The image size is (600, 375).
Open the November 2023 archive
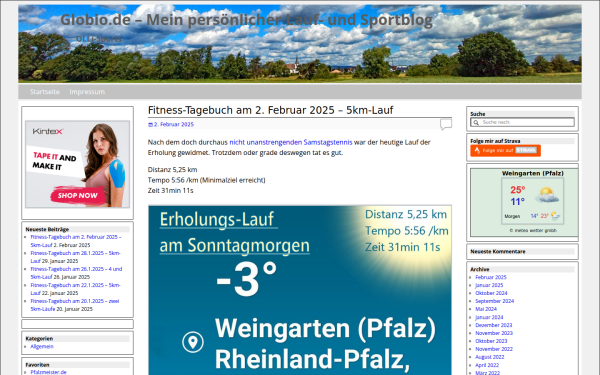[x=494, y=333]
